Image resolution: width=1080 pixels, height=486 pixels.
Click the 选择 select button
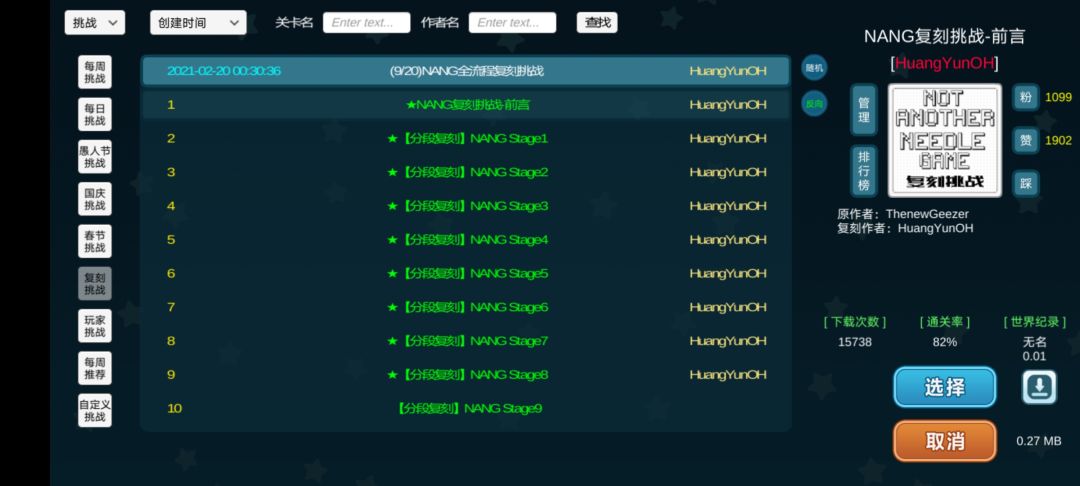[x=945, y=388]
